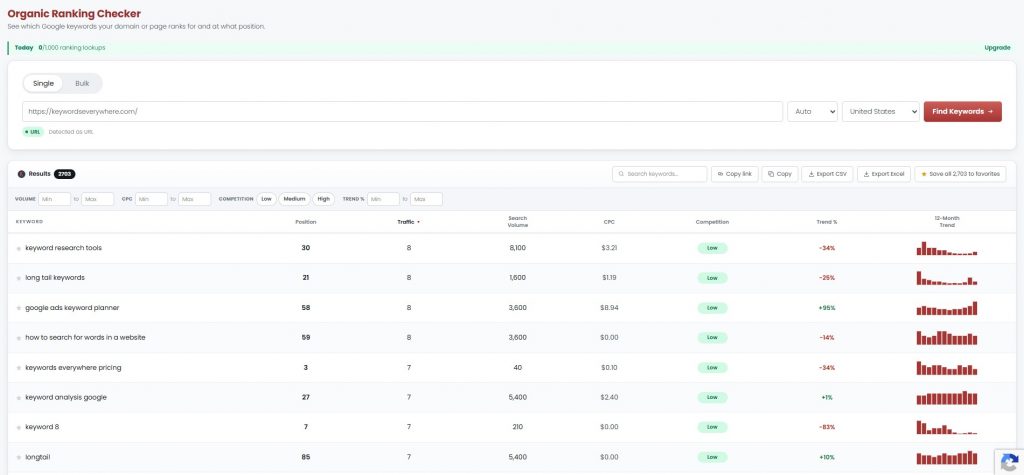Click the Organic Ranking Checker heading
This screenshot has width=1024, height=475.
pyautogui.click(x=74, y=14)
